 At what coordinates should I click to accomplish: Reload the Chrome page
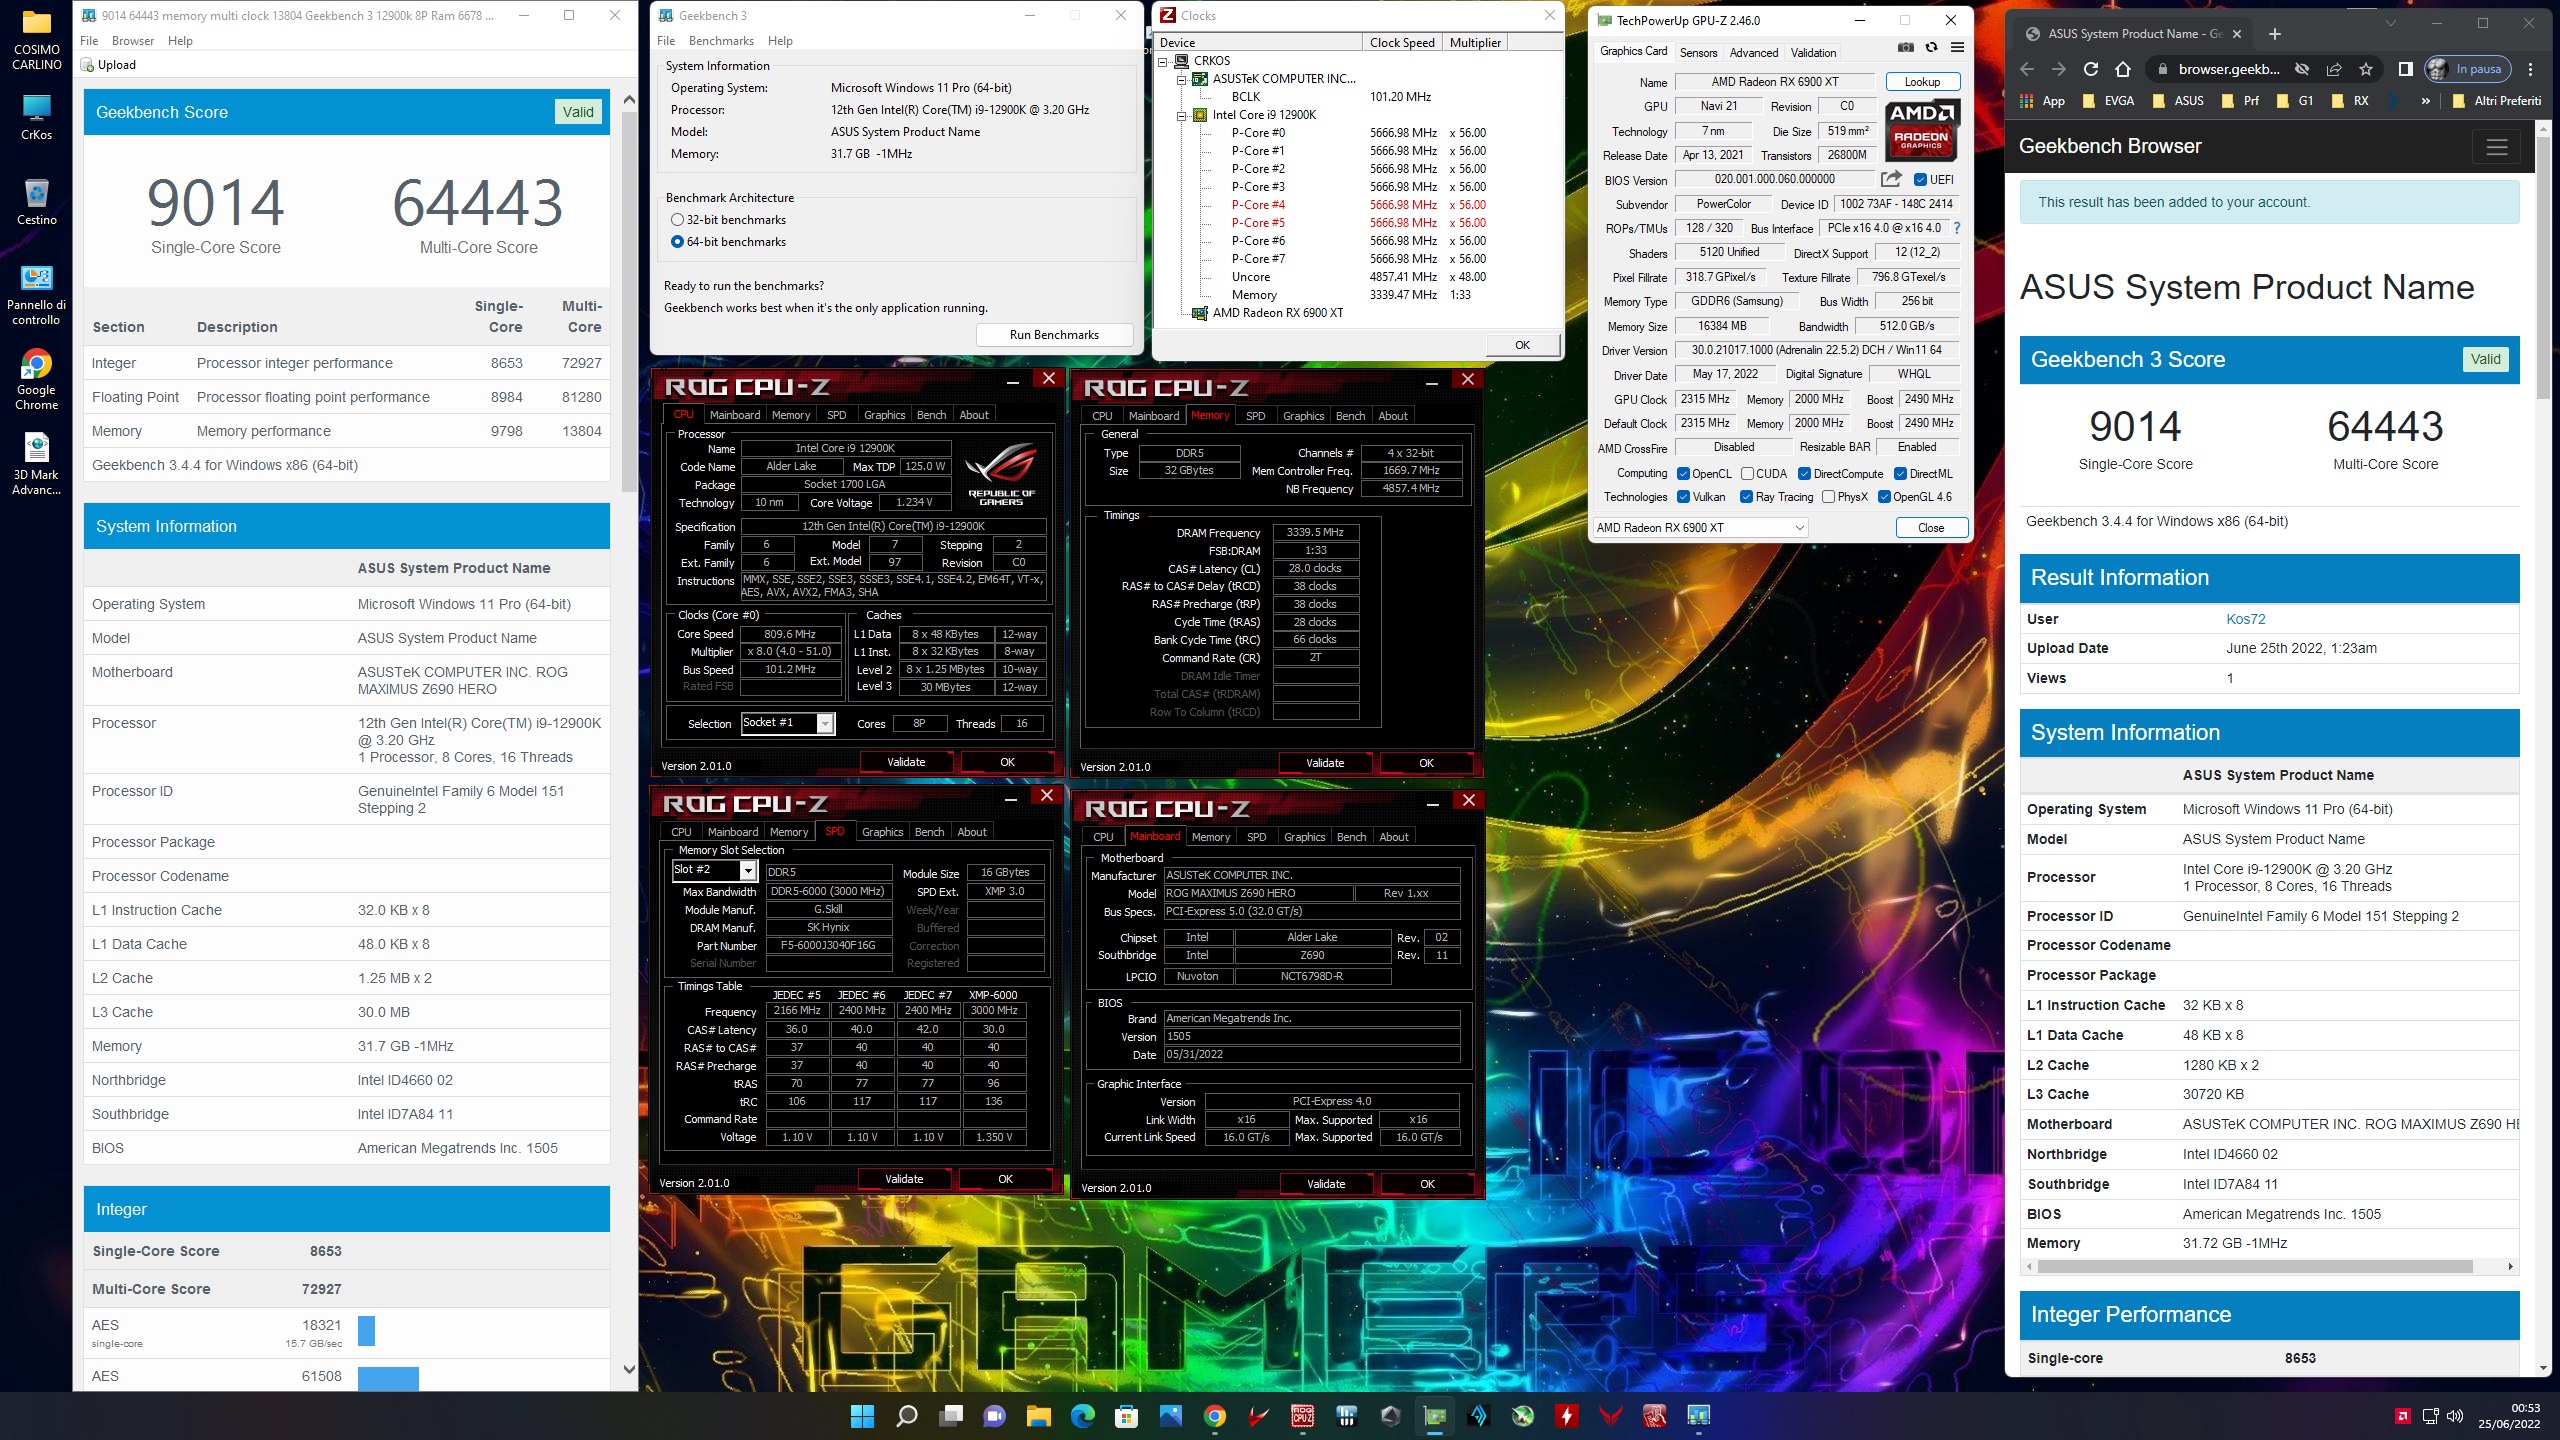point(2090,69)
